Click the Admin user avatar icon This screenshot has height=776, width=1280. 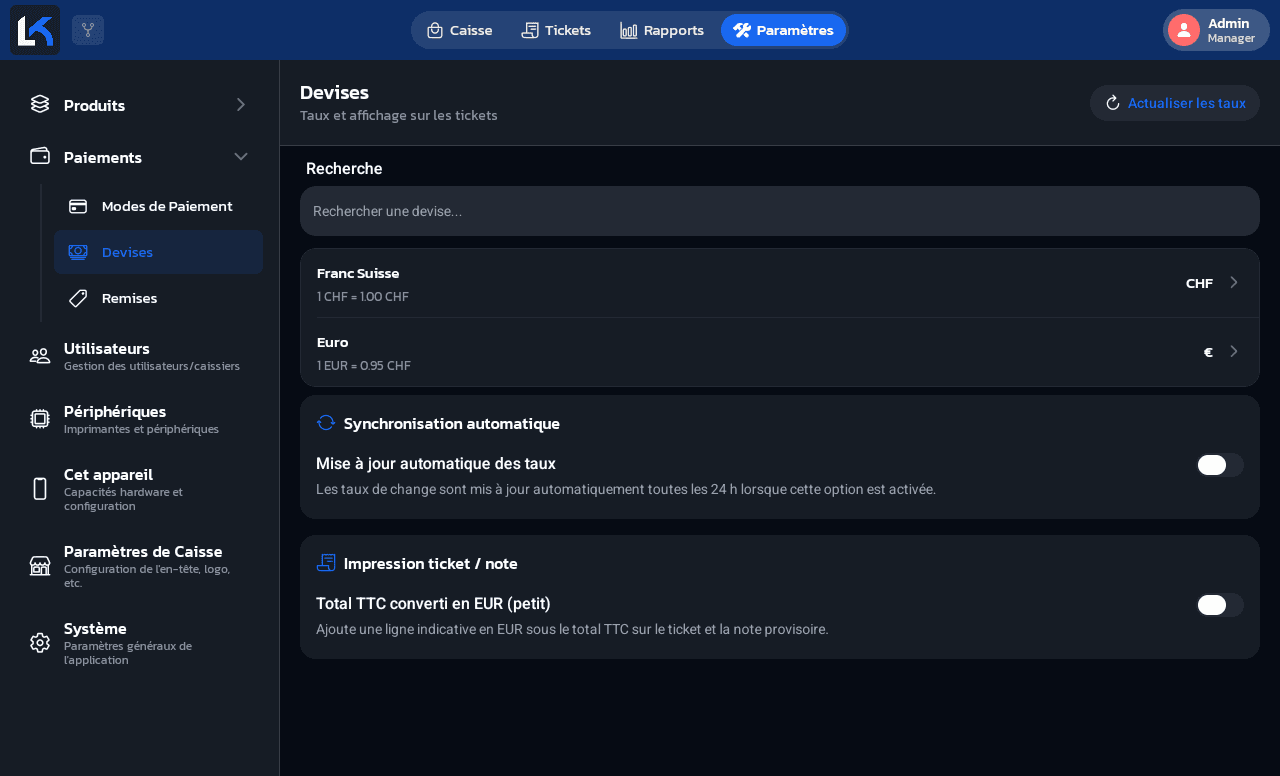(1184, 30)
